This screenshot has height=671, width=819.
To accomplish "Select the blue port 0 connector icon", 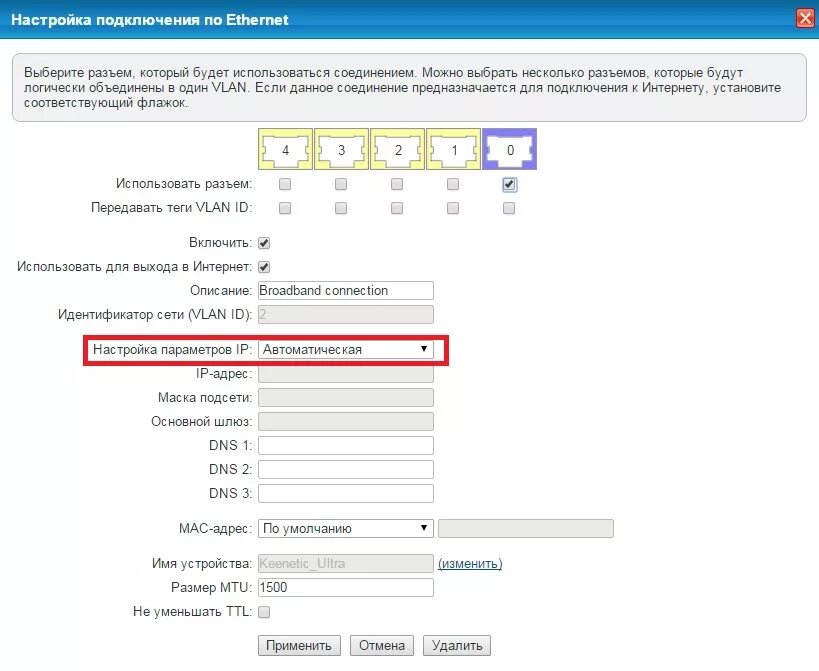I will point(509,149).
